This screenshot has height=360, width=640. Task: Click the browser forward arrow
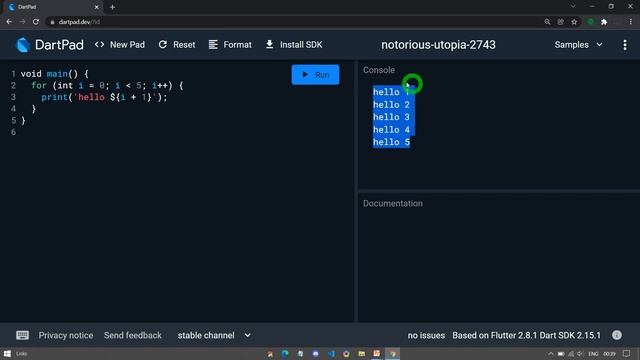tap(22, 22)
